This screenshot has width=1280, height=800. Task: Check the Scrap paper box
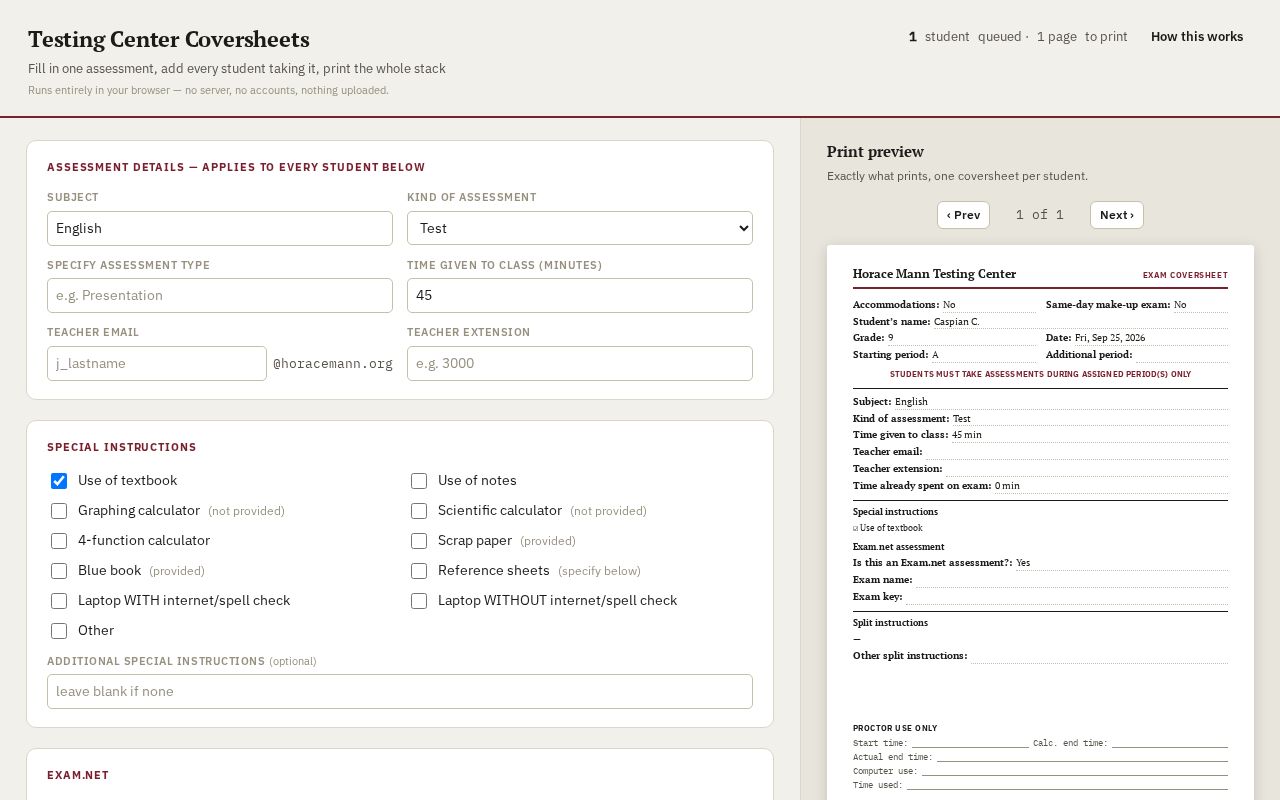click(419, 541)
